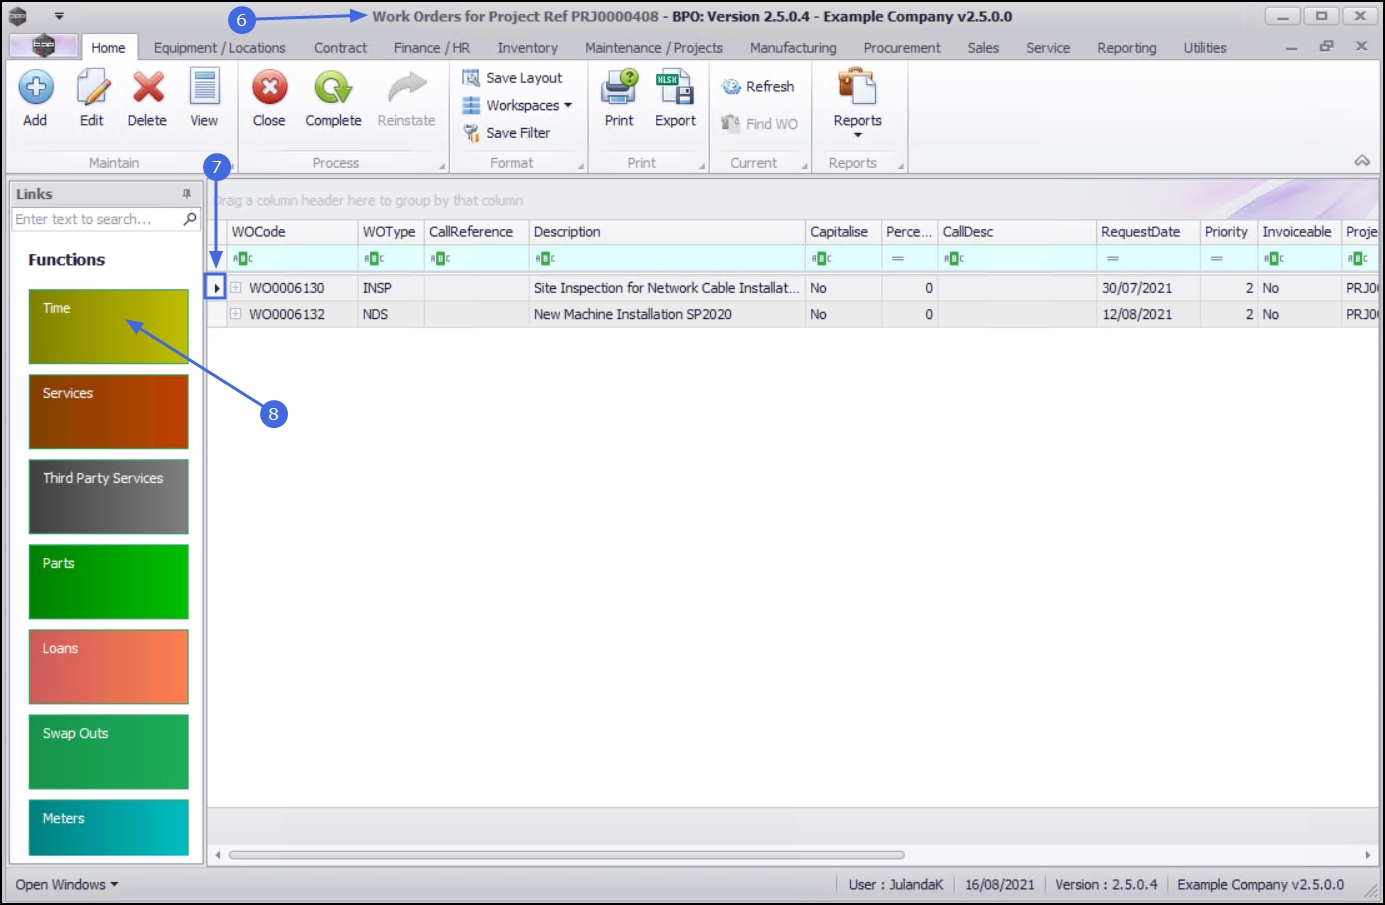Open the Parts function tile
The width and height of the screenshot is (1385, 905).
[109, 582]
